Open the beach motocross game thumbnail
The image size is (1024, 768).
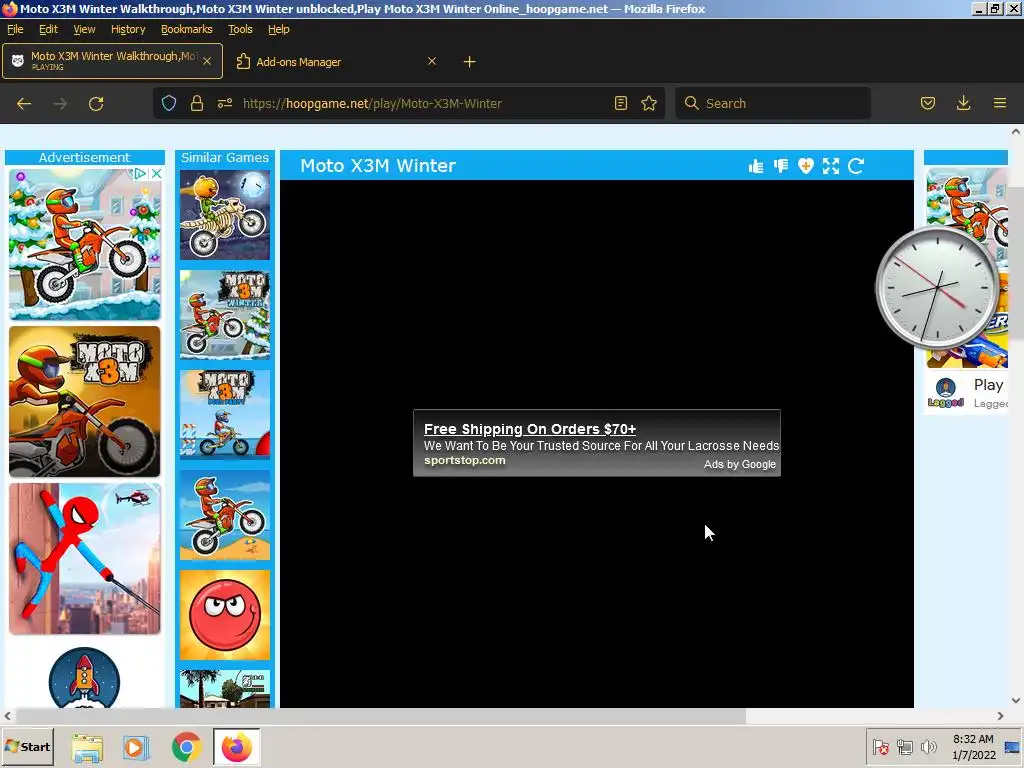pyautogui.click(x=225, y=515)
